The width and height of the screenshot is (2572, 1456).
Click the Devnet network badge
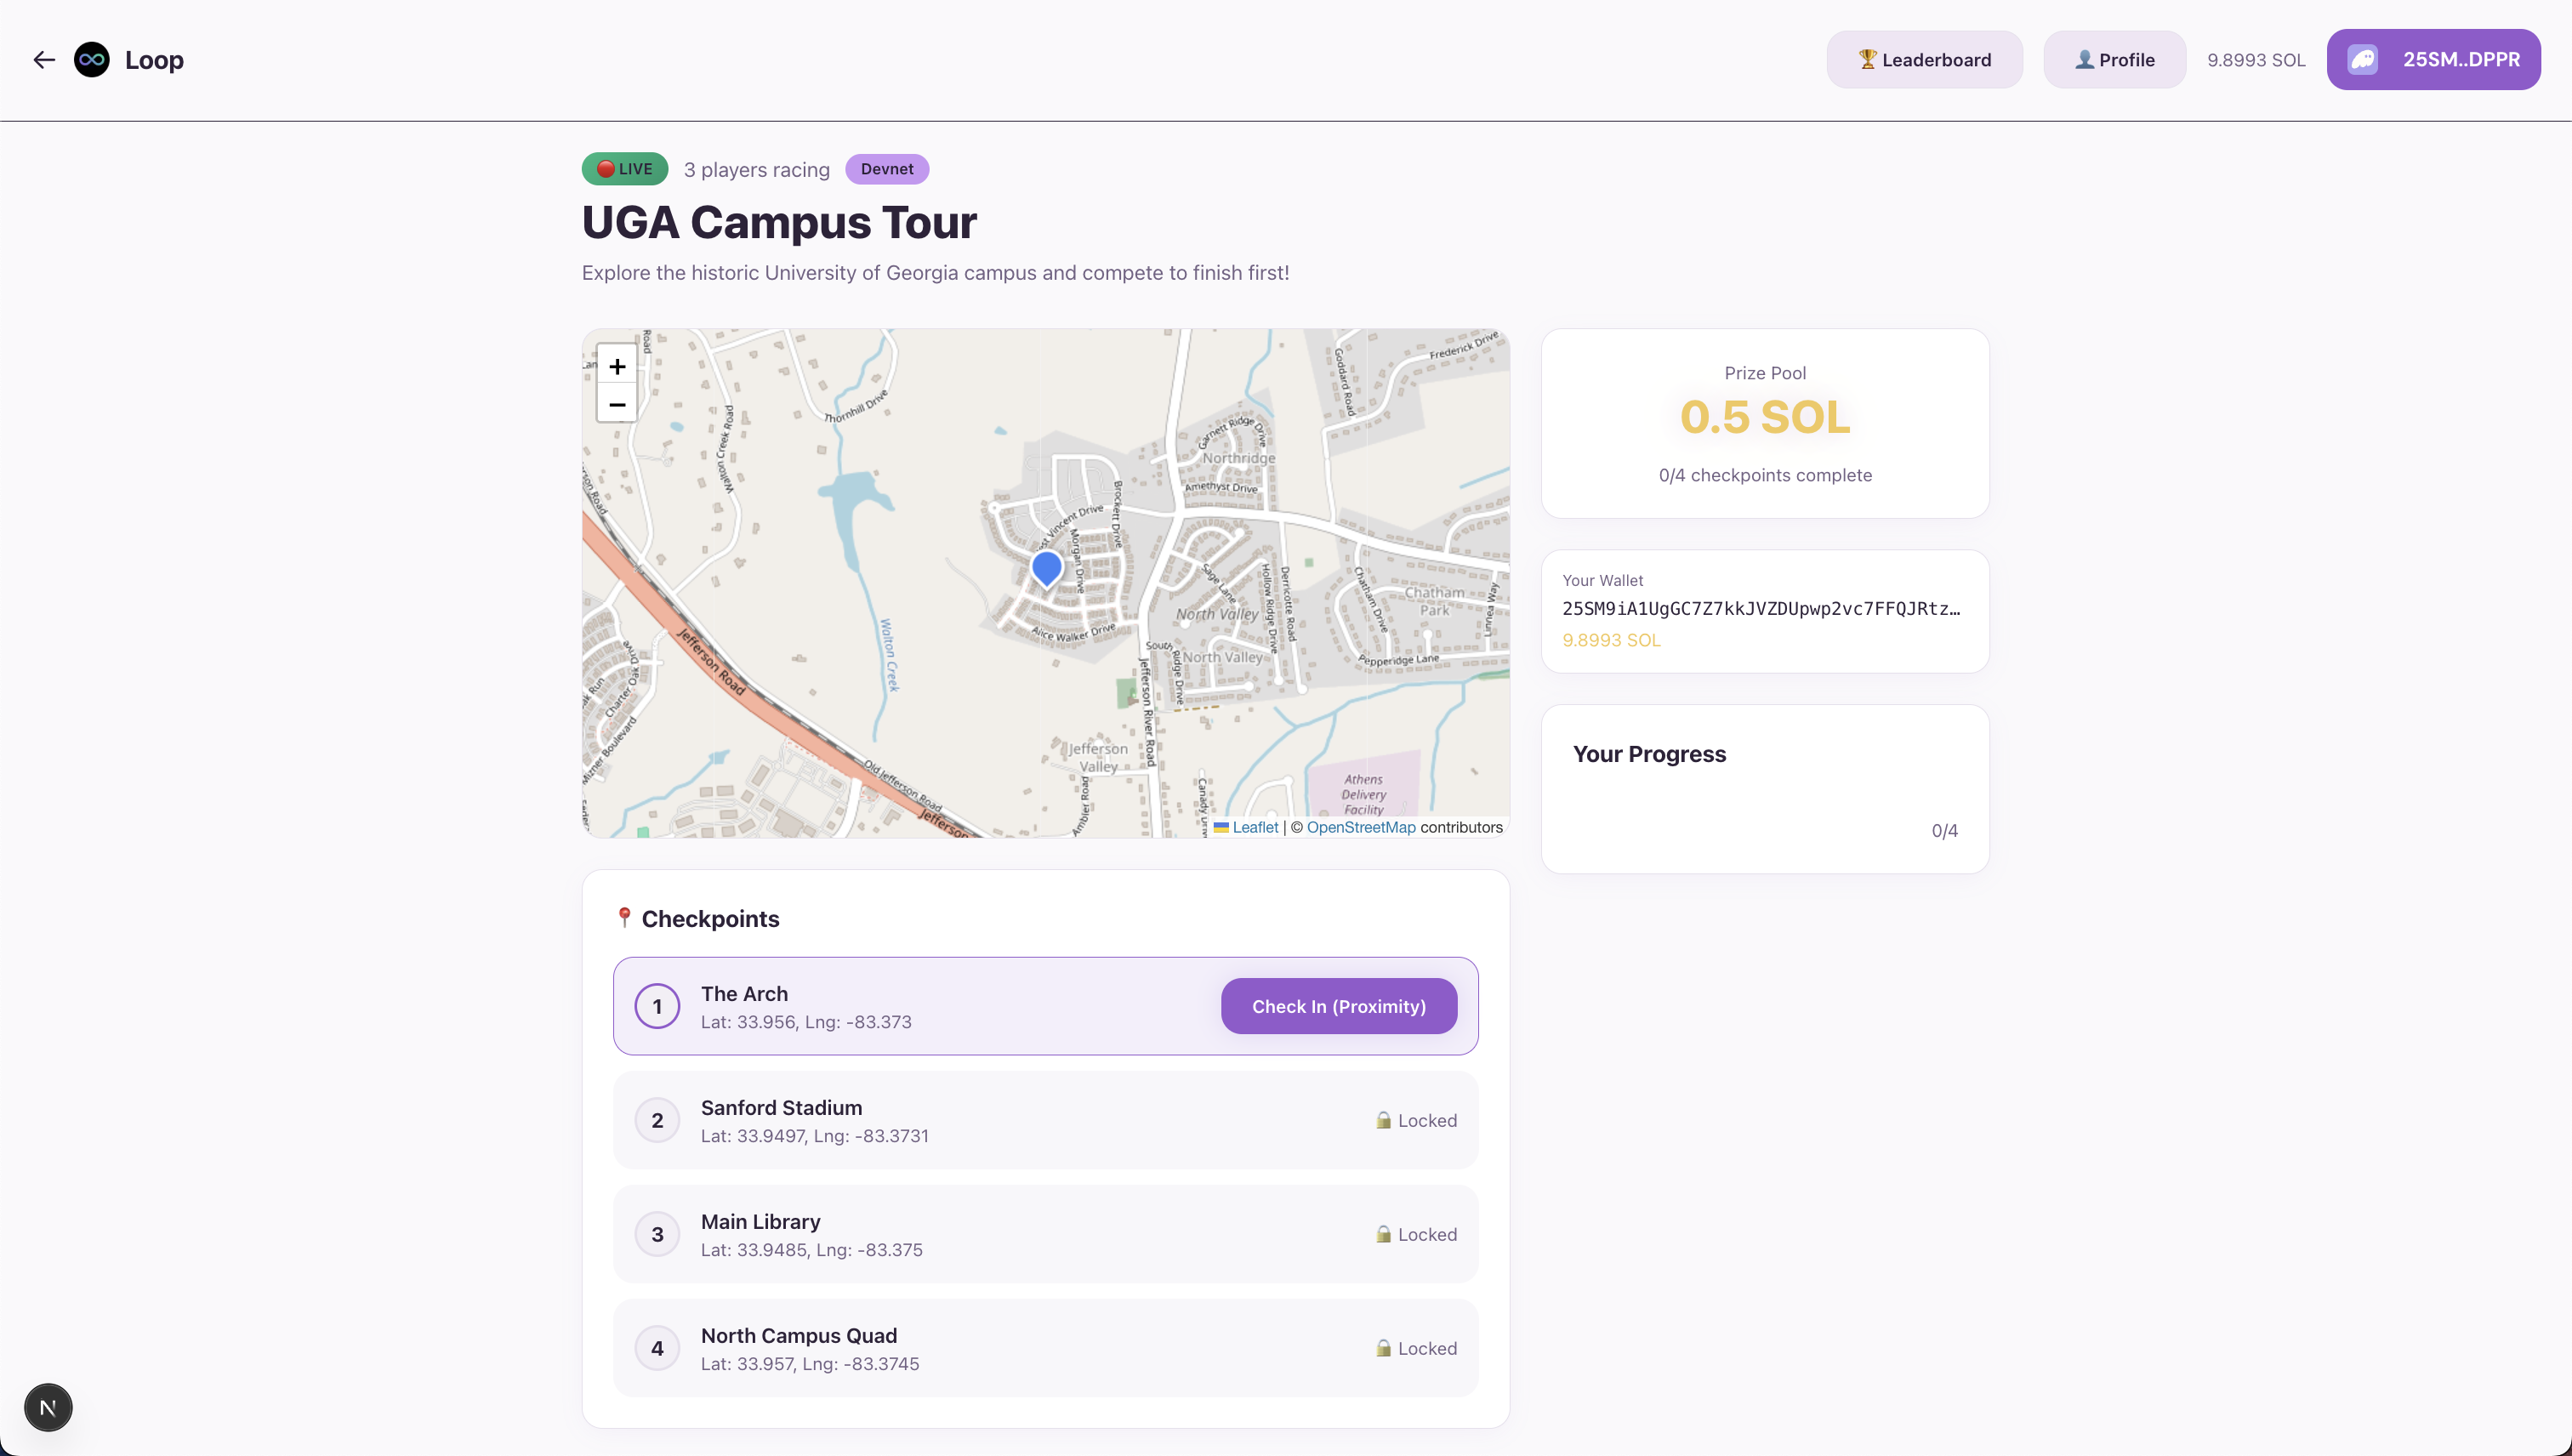[x=886, y=169]
